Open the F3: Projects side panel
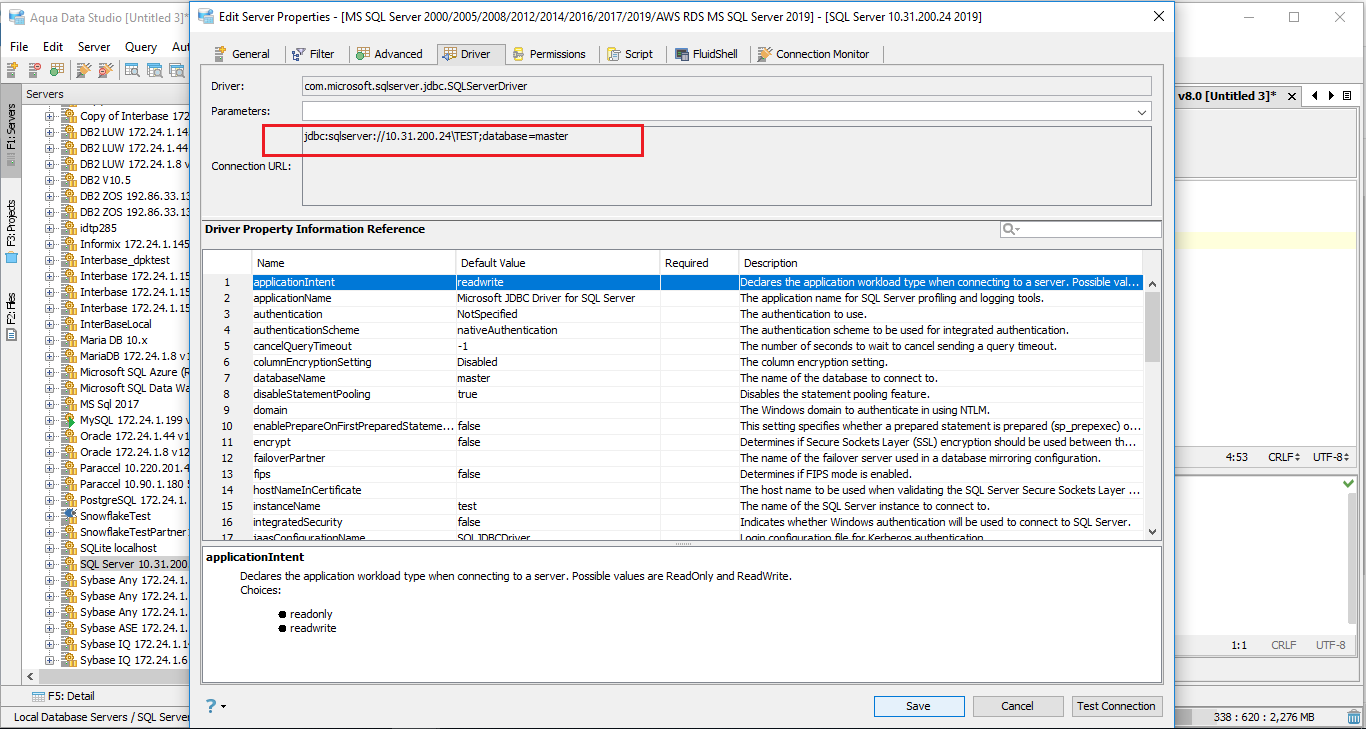The image size is (1366, 729). pos(11,231)
